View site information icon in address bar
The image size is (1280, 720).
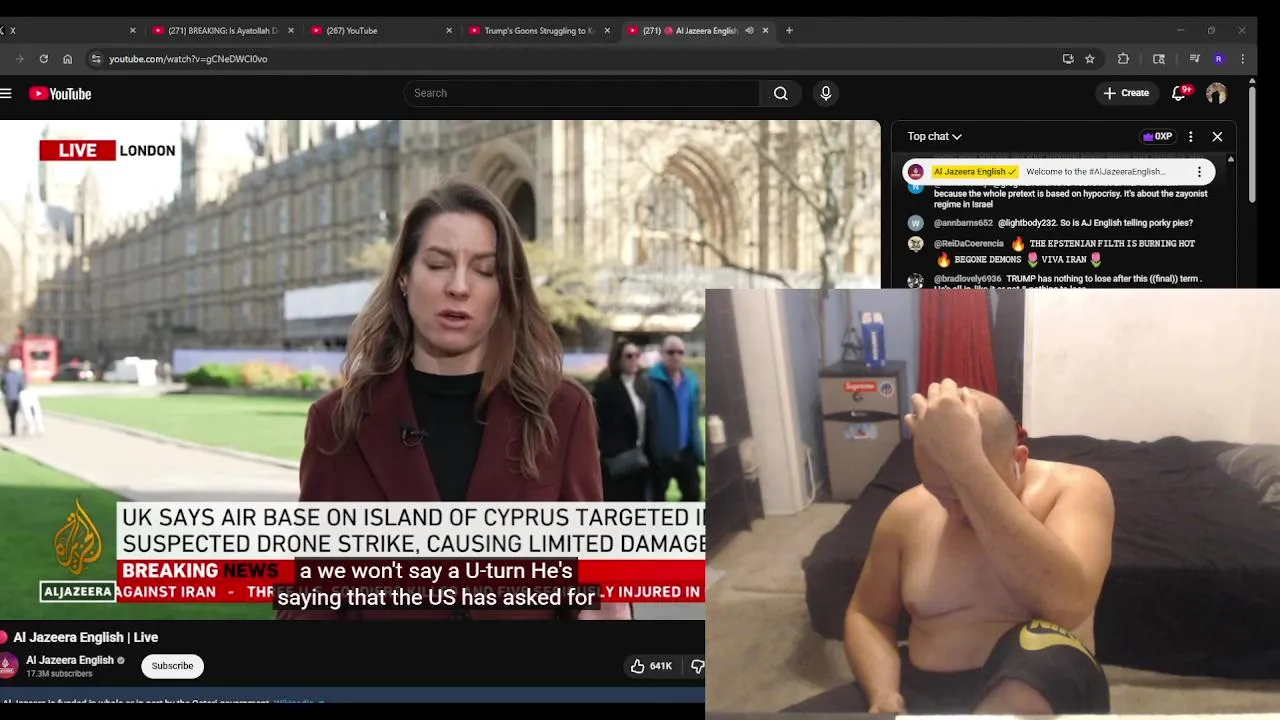tap(96, 59)
